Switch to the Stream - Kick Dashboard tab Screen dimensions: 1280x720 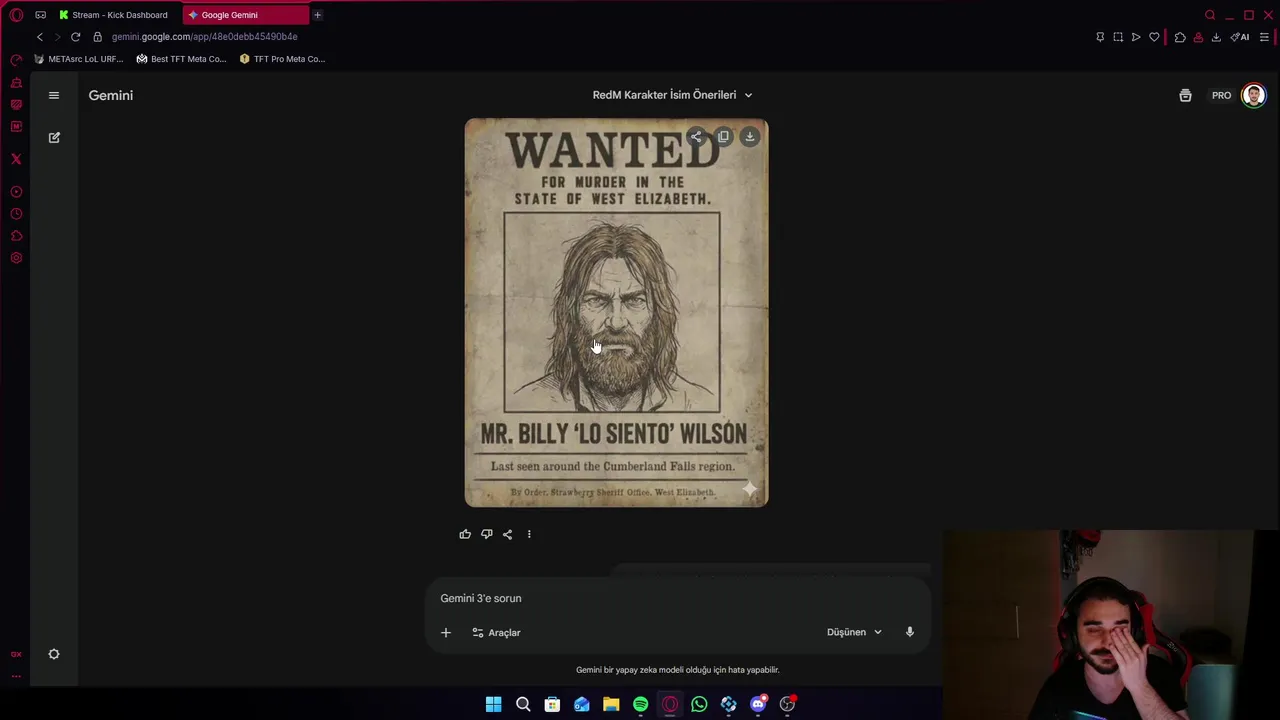pos(114,15)
